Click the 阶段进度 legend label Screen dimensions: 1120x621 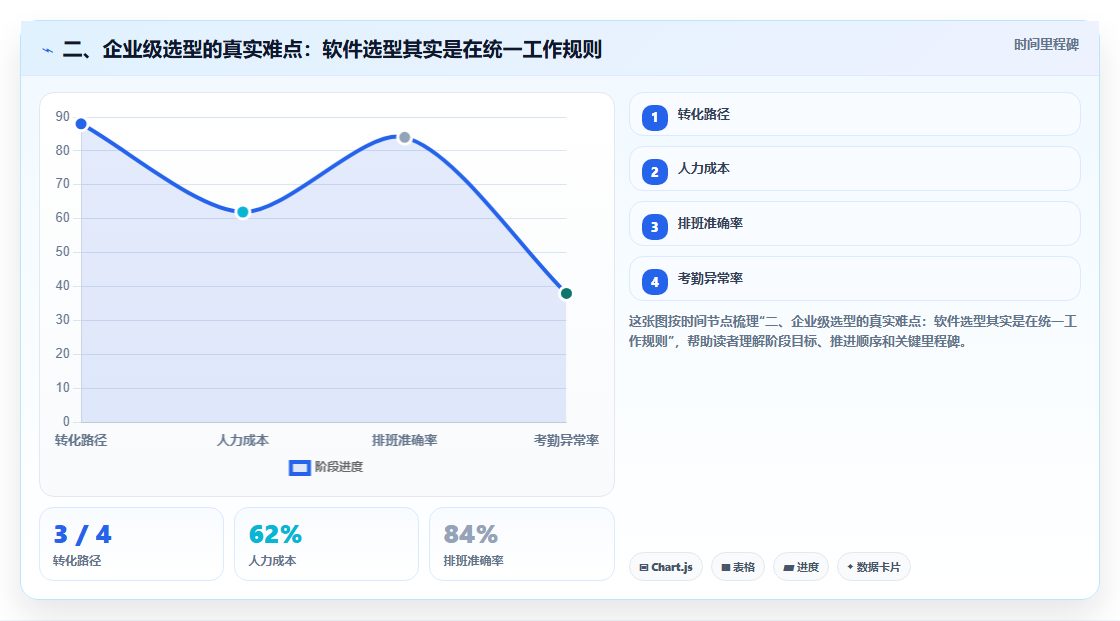(339, 467)
